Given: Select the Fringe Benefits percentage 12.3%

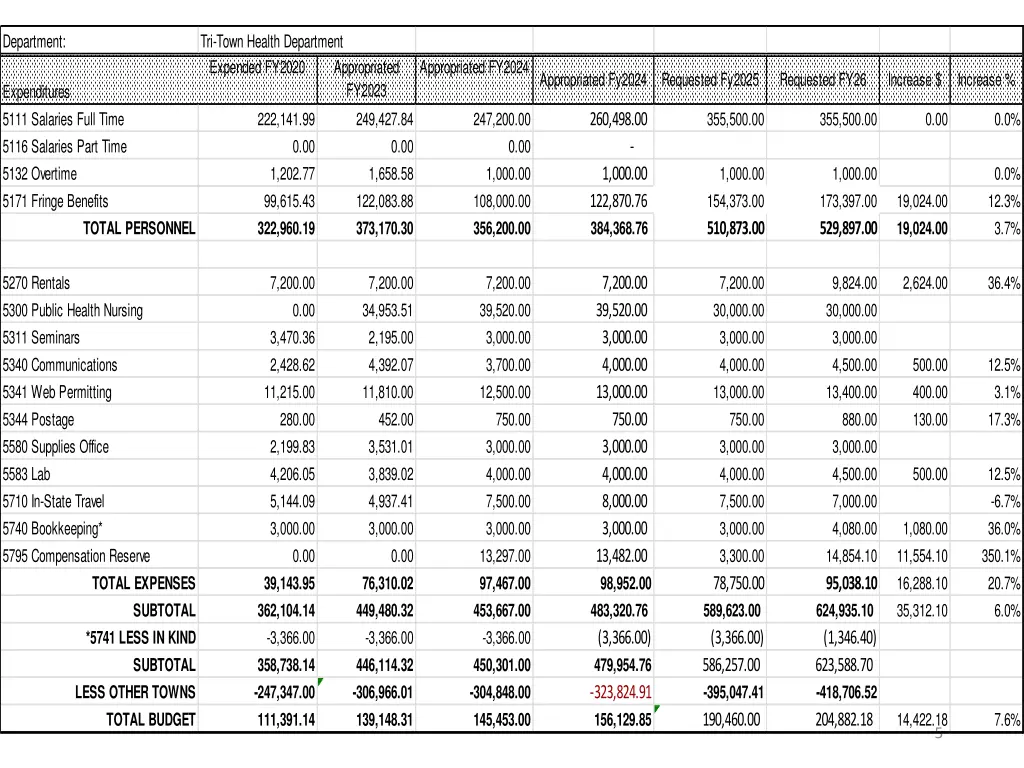Looking at the screenshot, I should coord(1004,202).
